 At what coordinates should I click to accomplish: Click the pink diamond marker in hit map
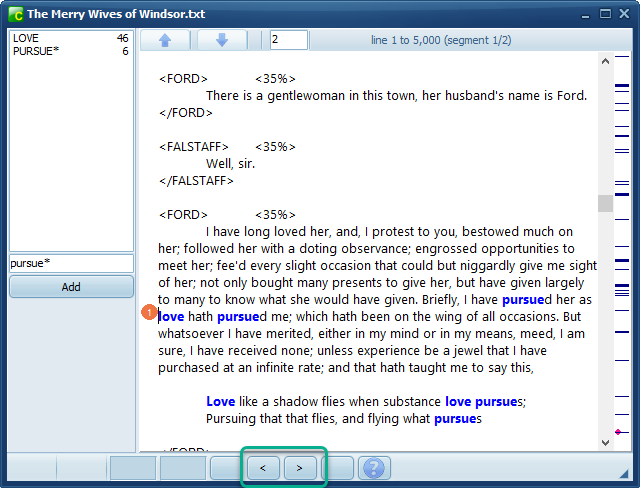[x=618, y=432]
